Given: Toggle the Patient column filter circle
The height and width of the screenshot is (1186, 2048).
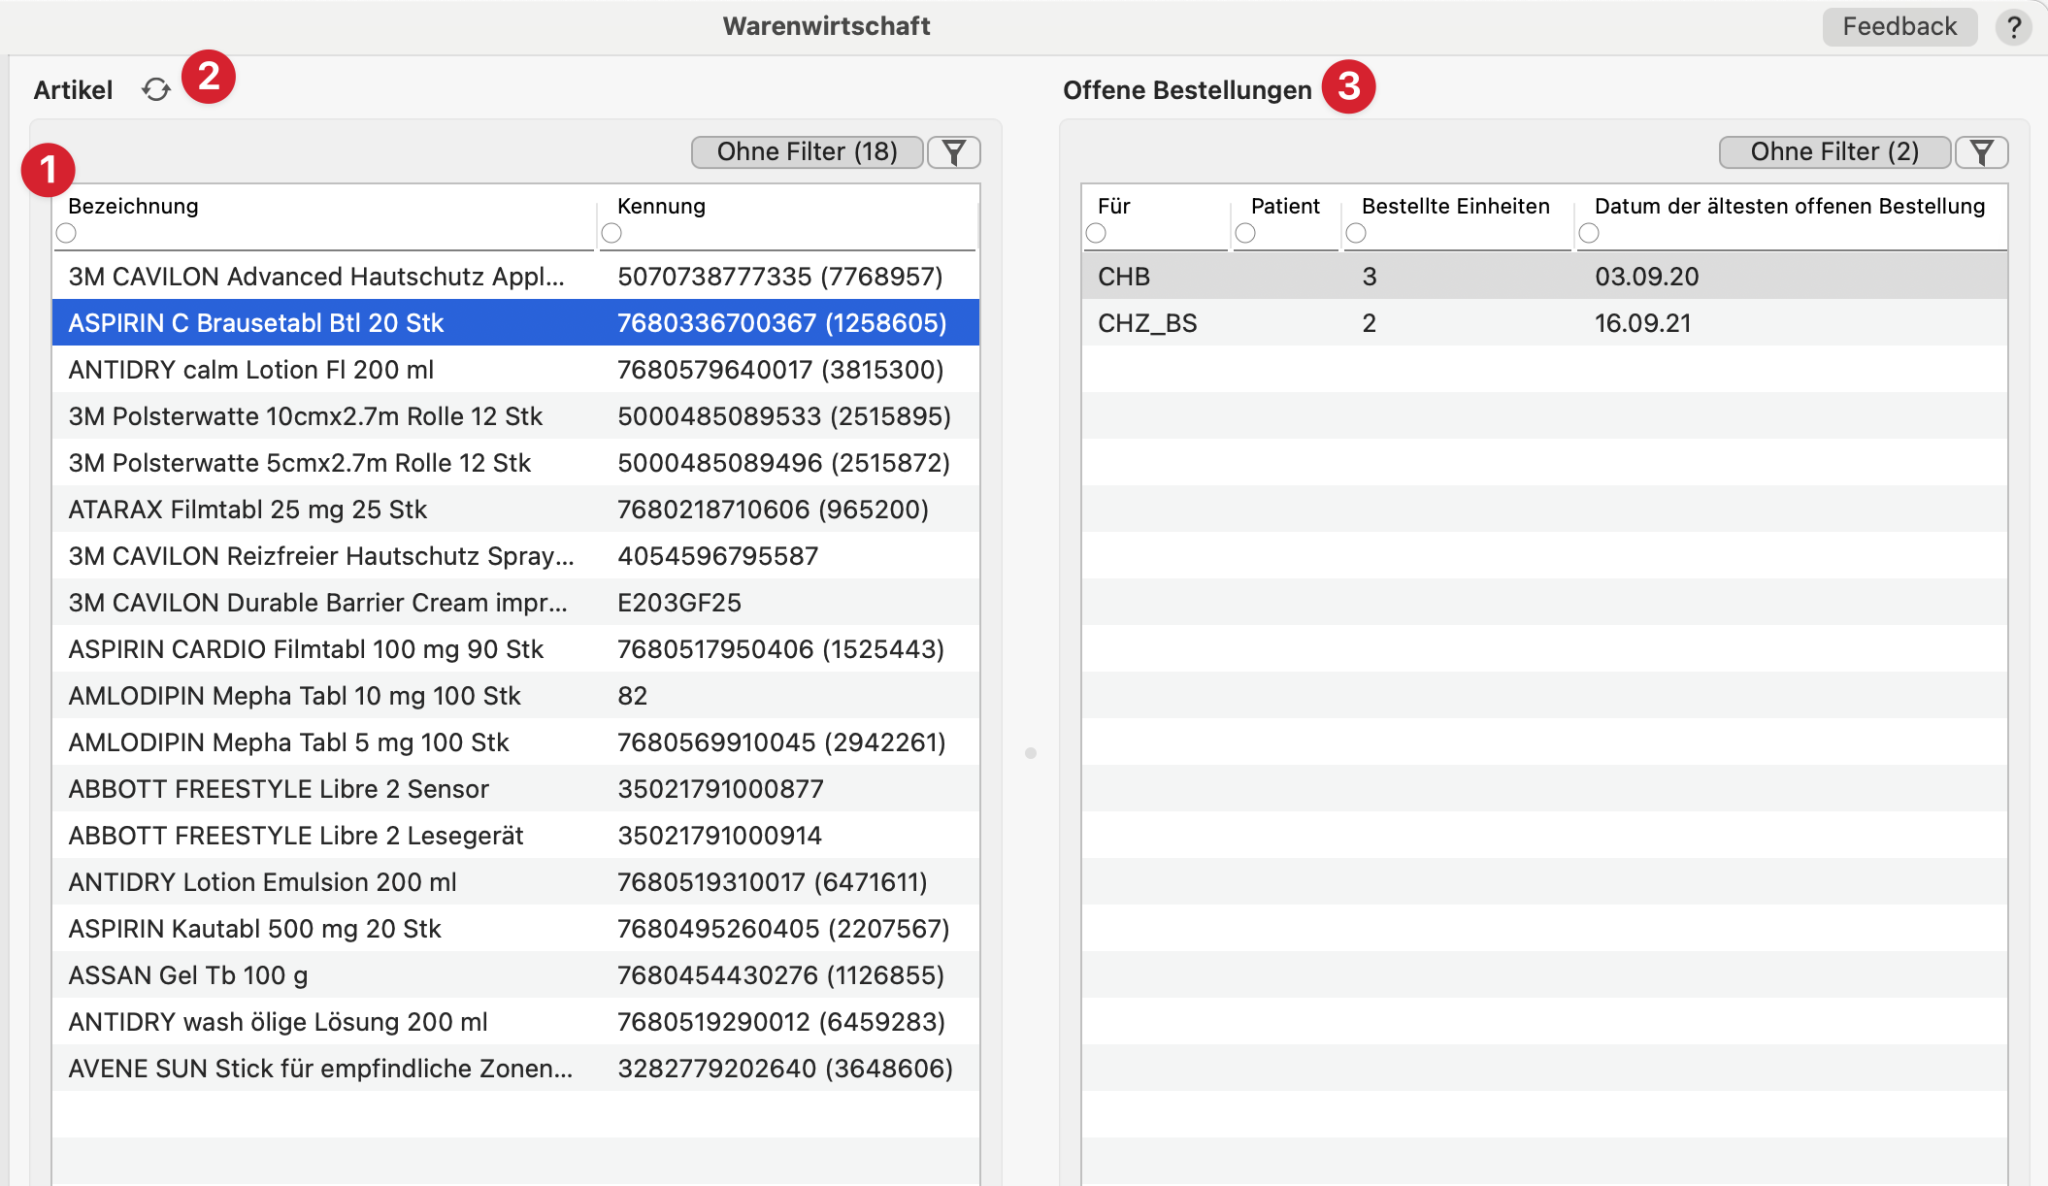Looking at the screenshot, I should point(1245,233).
